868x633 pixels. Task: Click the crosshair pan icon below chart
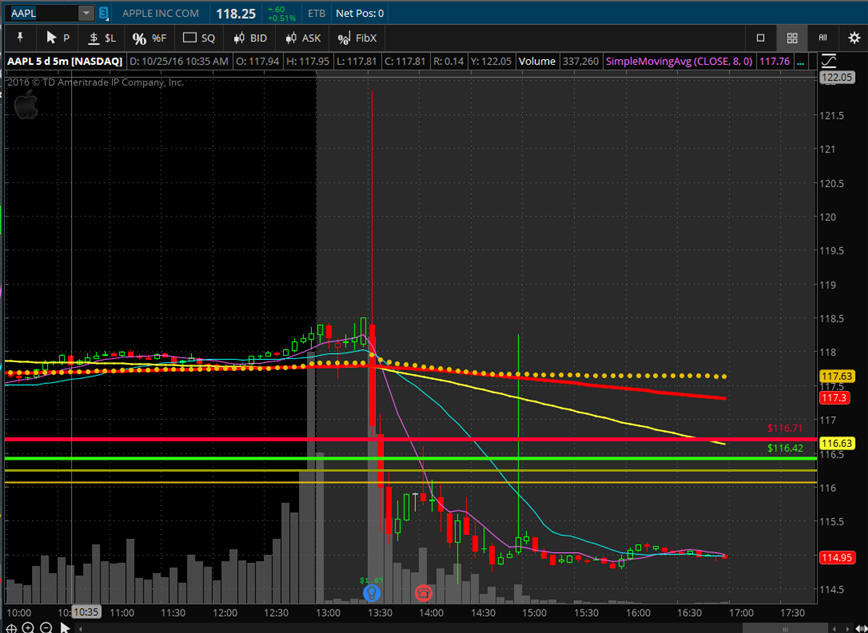[x=12, y=627]
